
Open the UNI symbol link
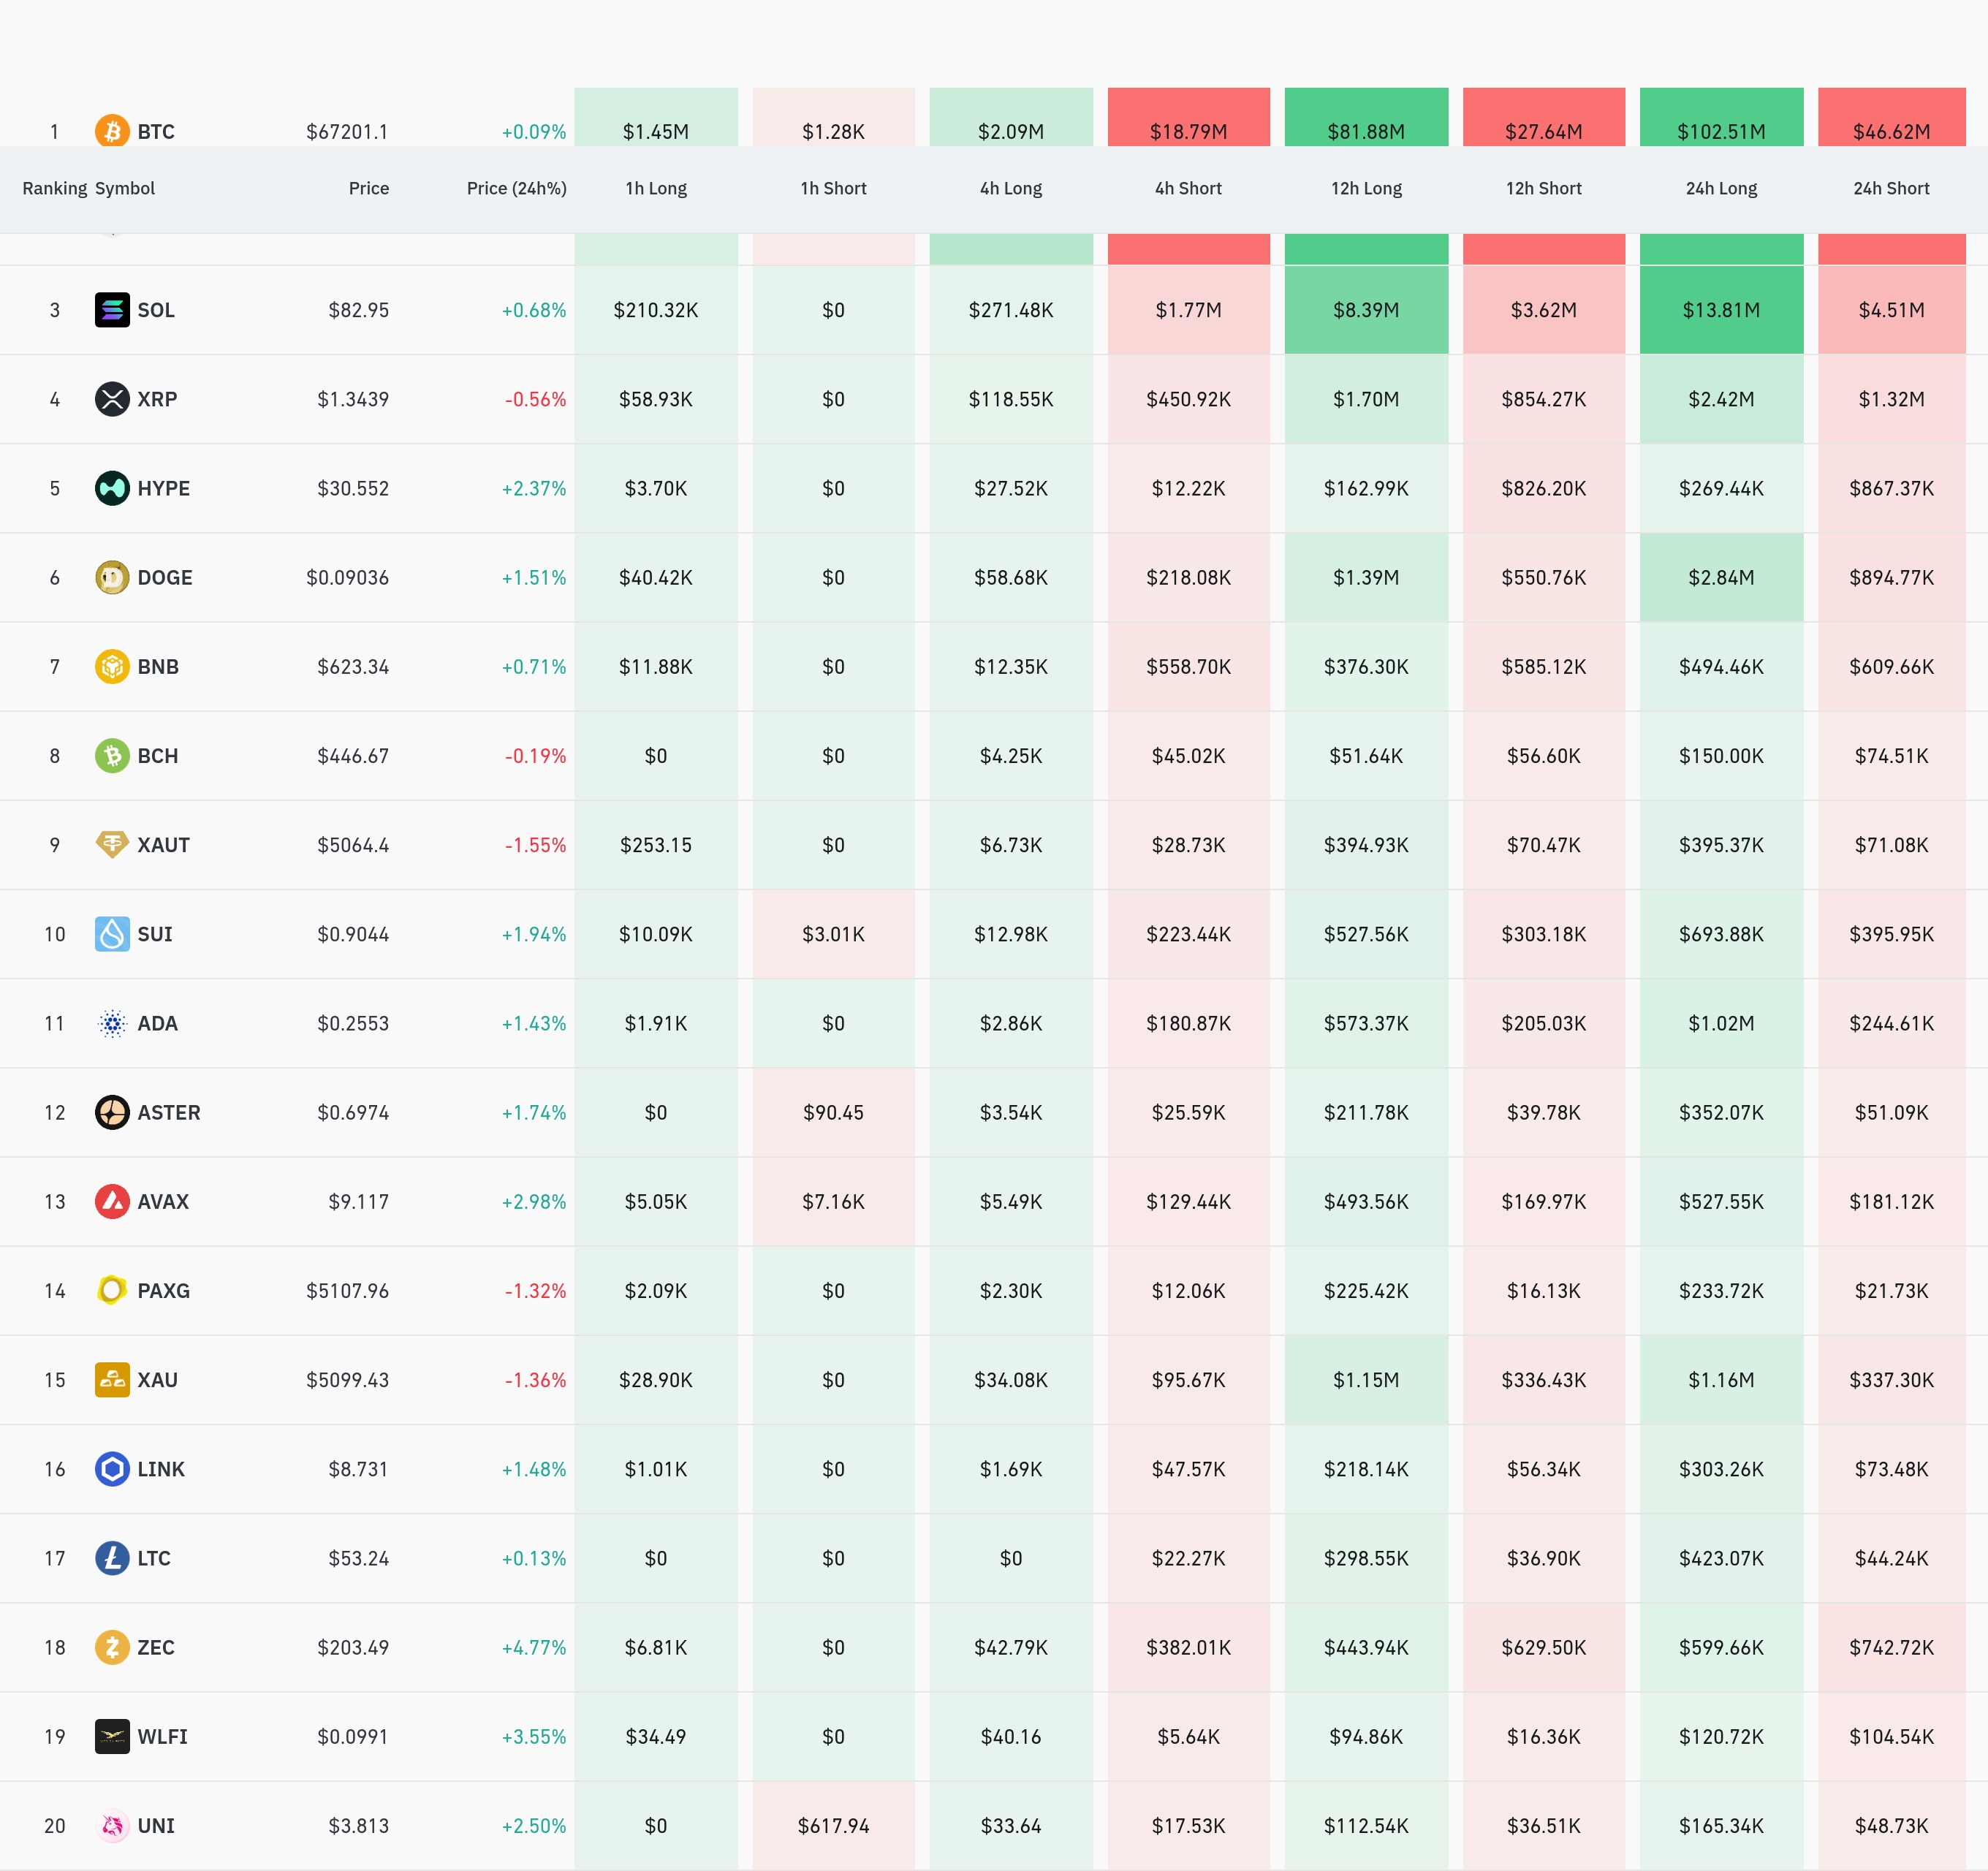156,1825
